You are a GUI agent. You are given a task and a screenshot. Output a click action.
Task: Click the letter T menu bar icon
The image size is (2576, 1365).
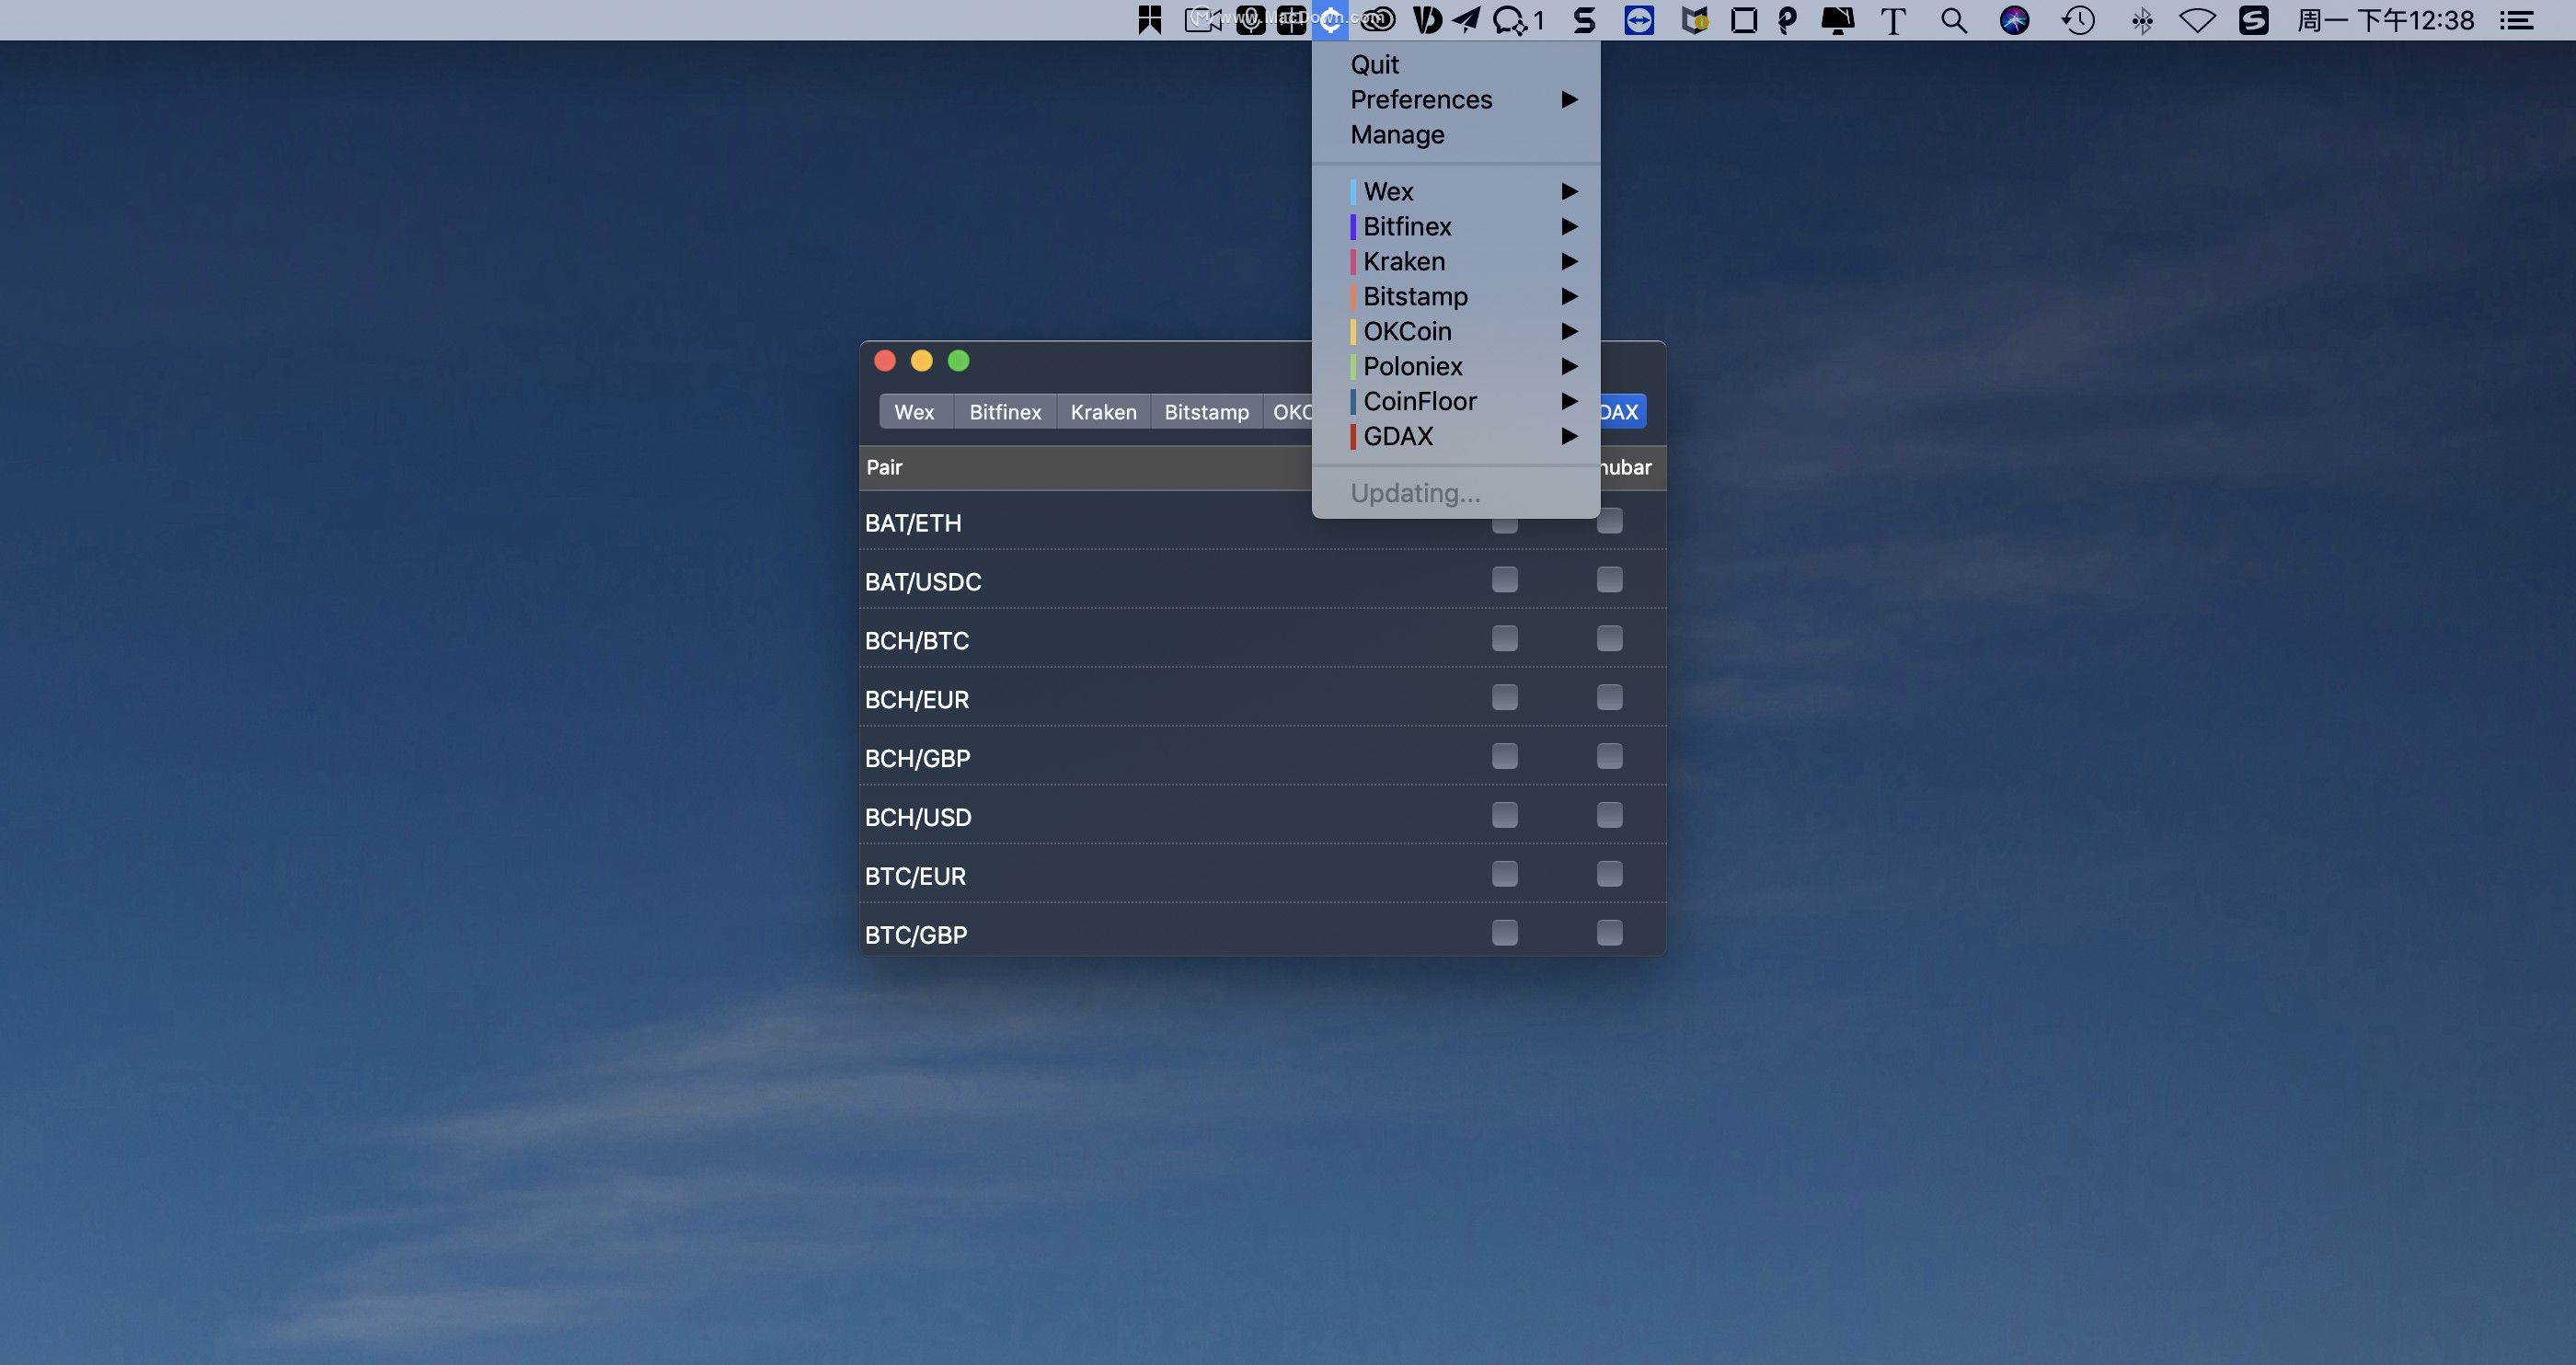[x=1893, y=21]
